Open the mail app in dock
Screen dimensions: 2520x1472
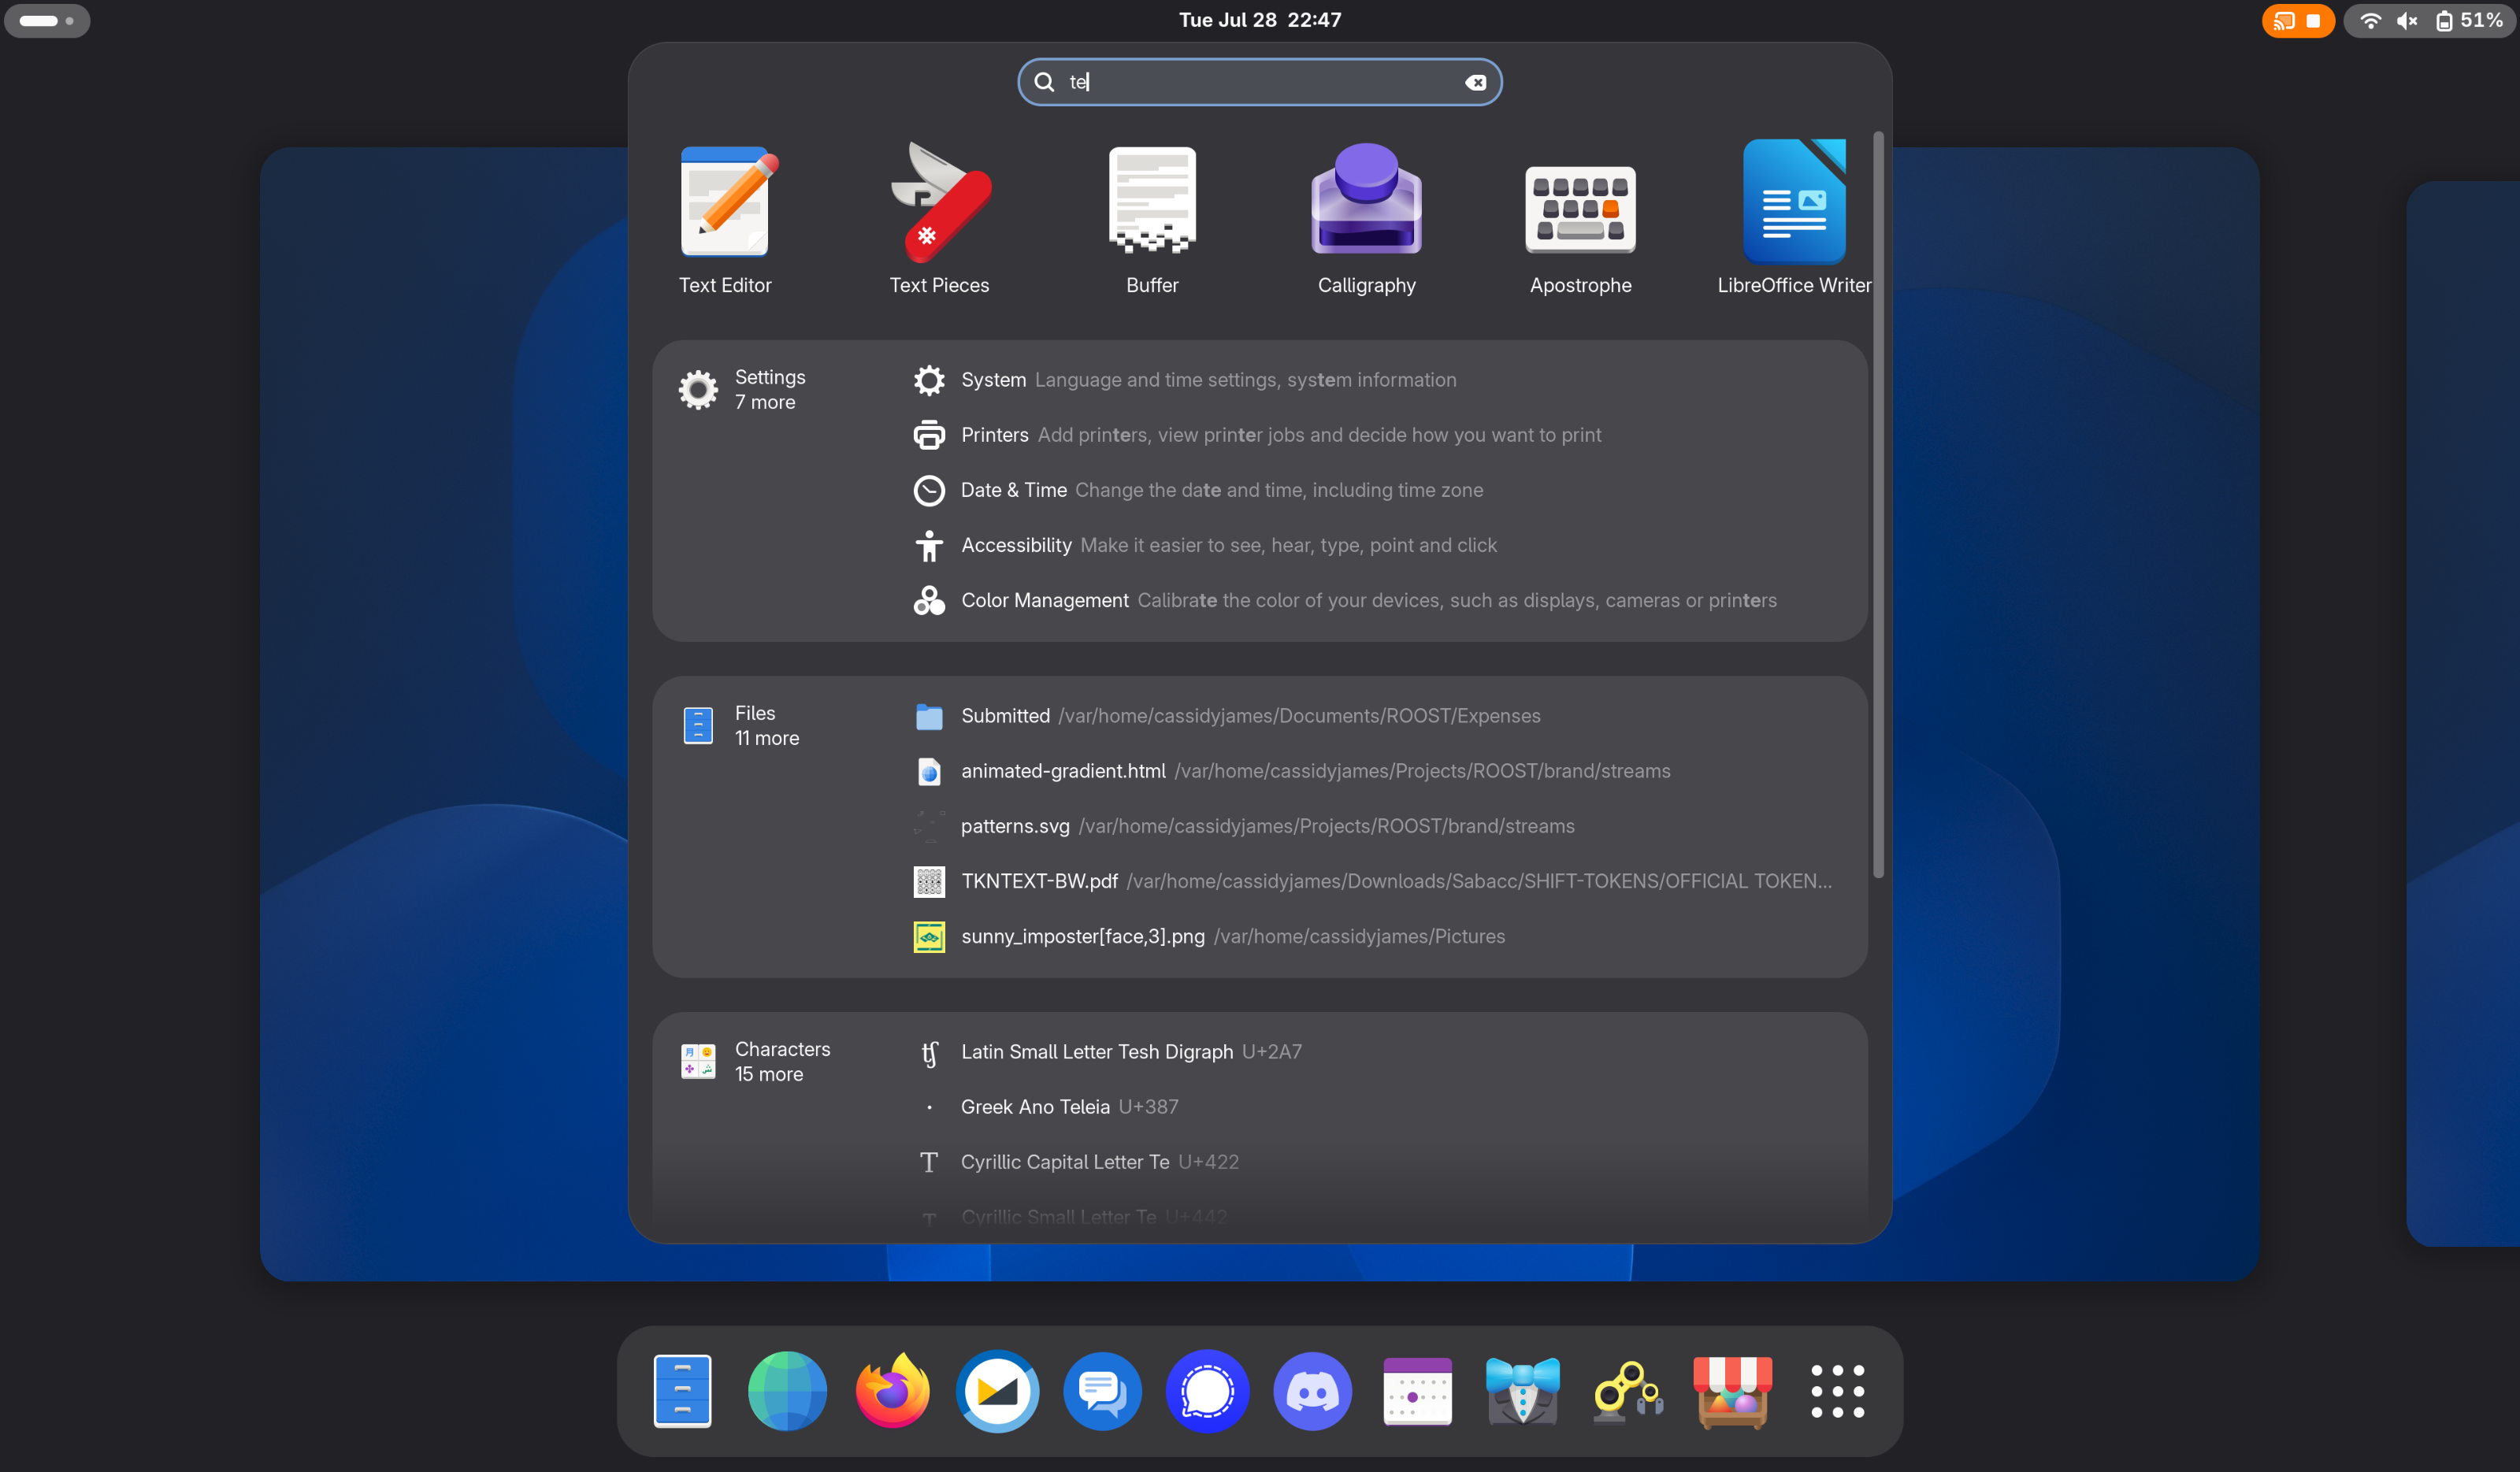pyautogui.click(x=997, y=1391)
